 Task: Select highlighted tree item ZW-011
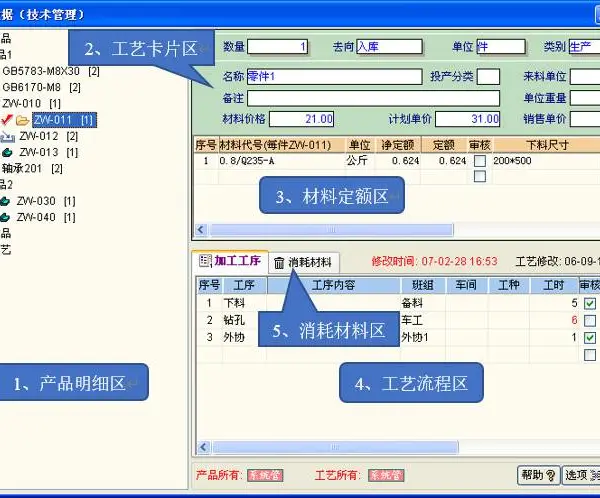[x=64, y=120]
